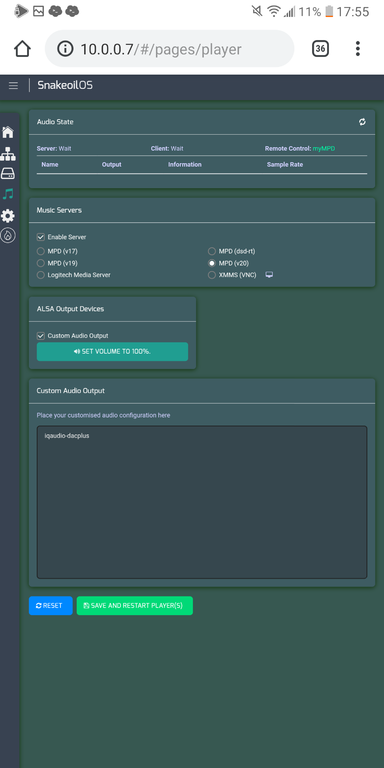Tap the battery status icon
The height and width of the screenshot is (768, 384).
tap(329, 11)
